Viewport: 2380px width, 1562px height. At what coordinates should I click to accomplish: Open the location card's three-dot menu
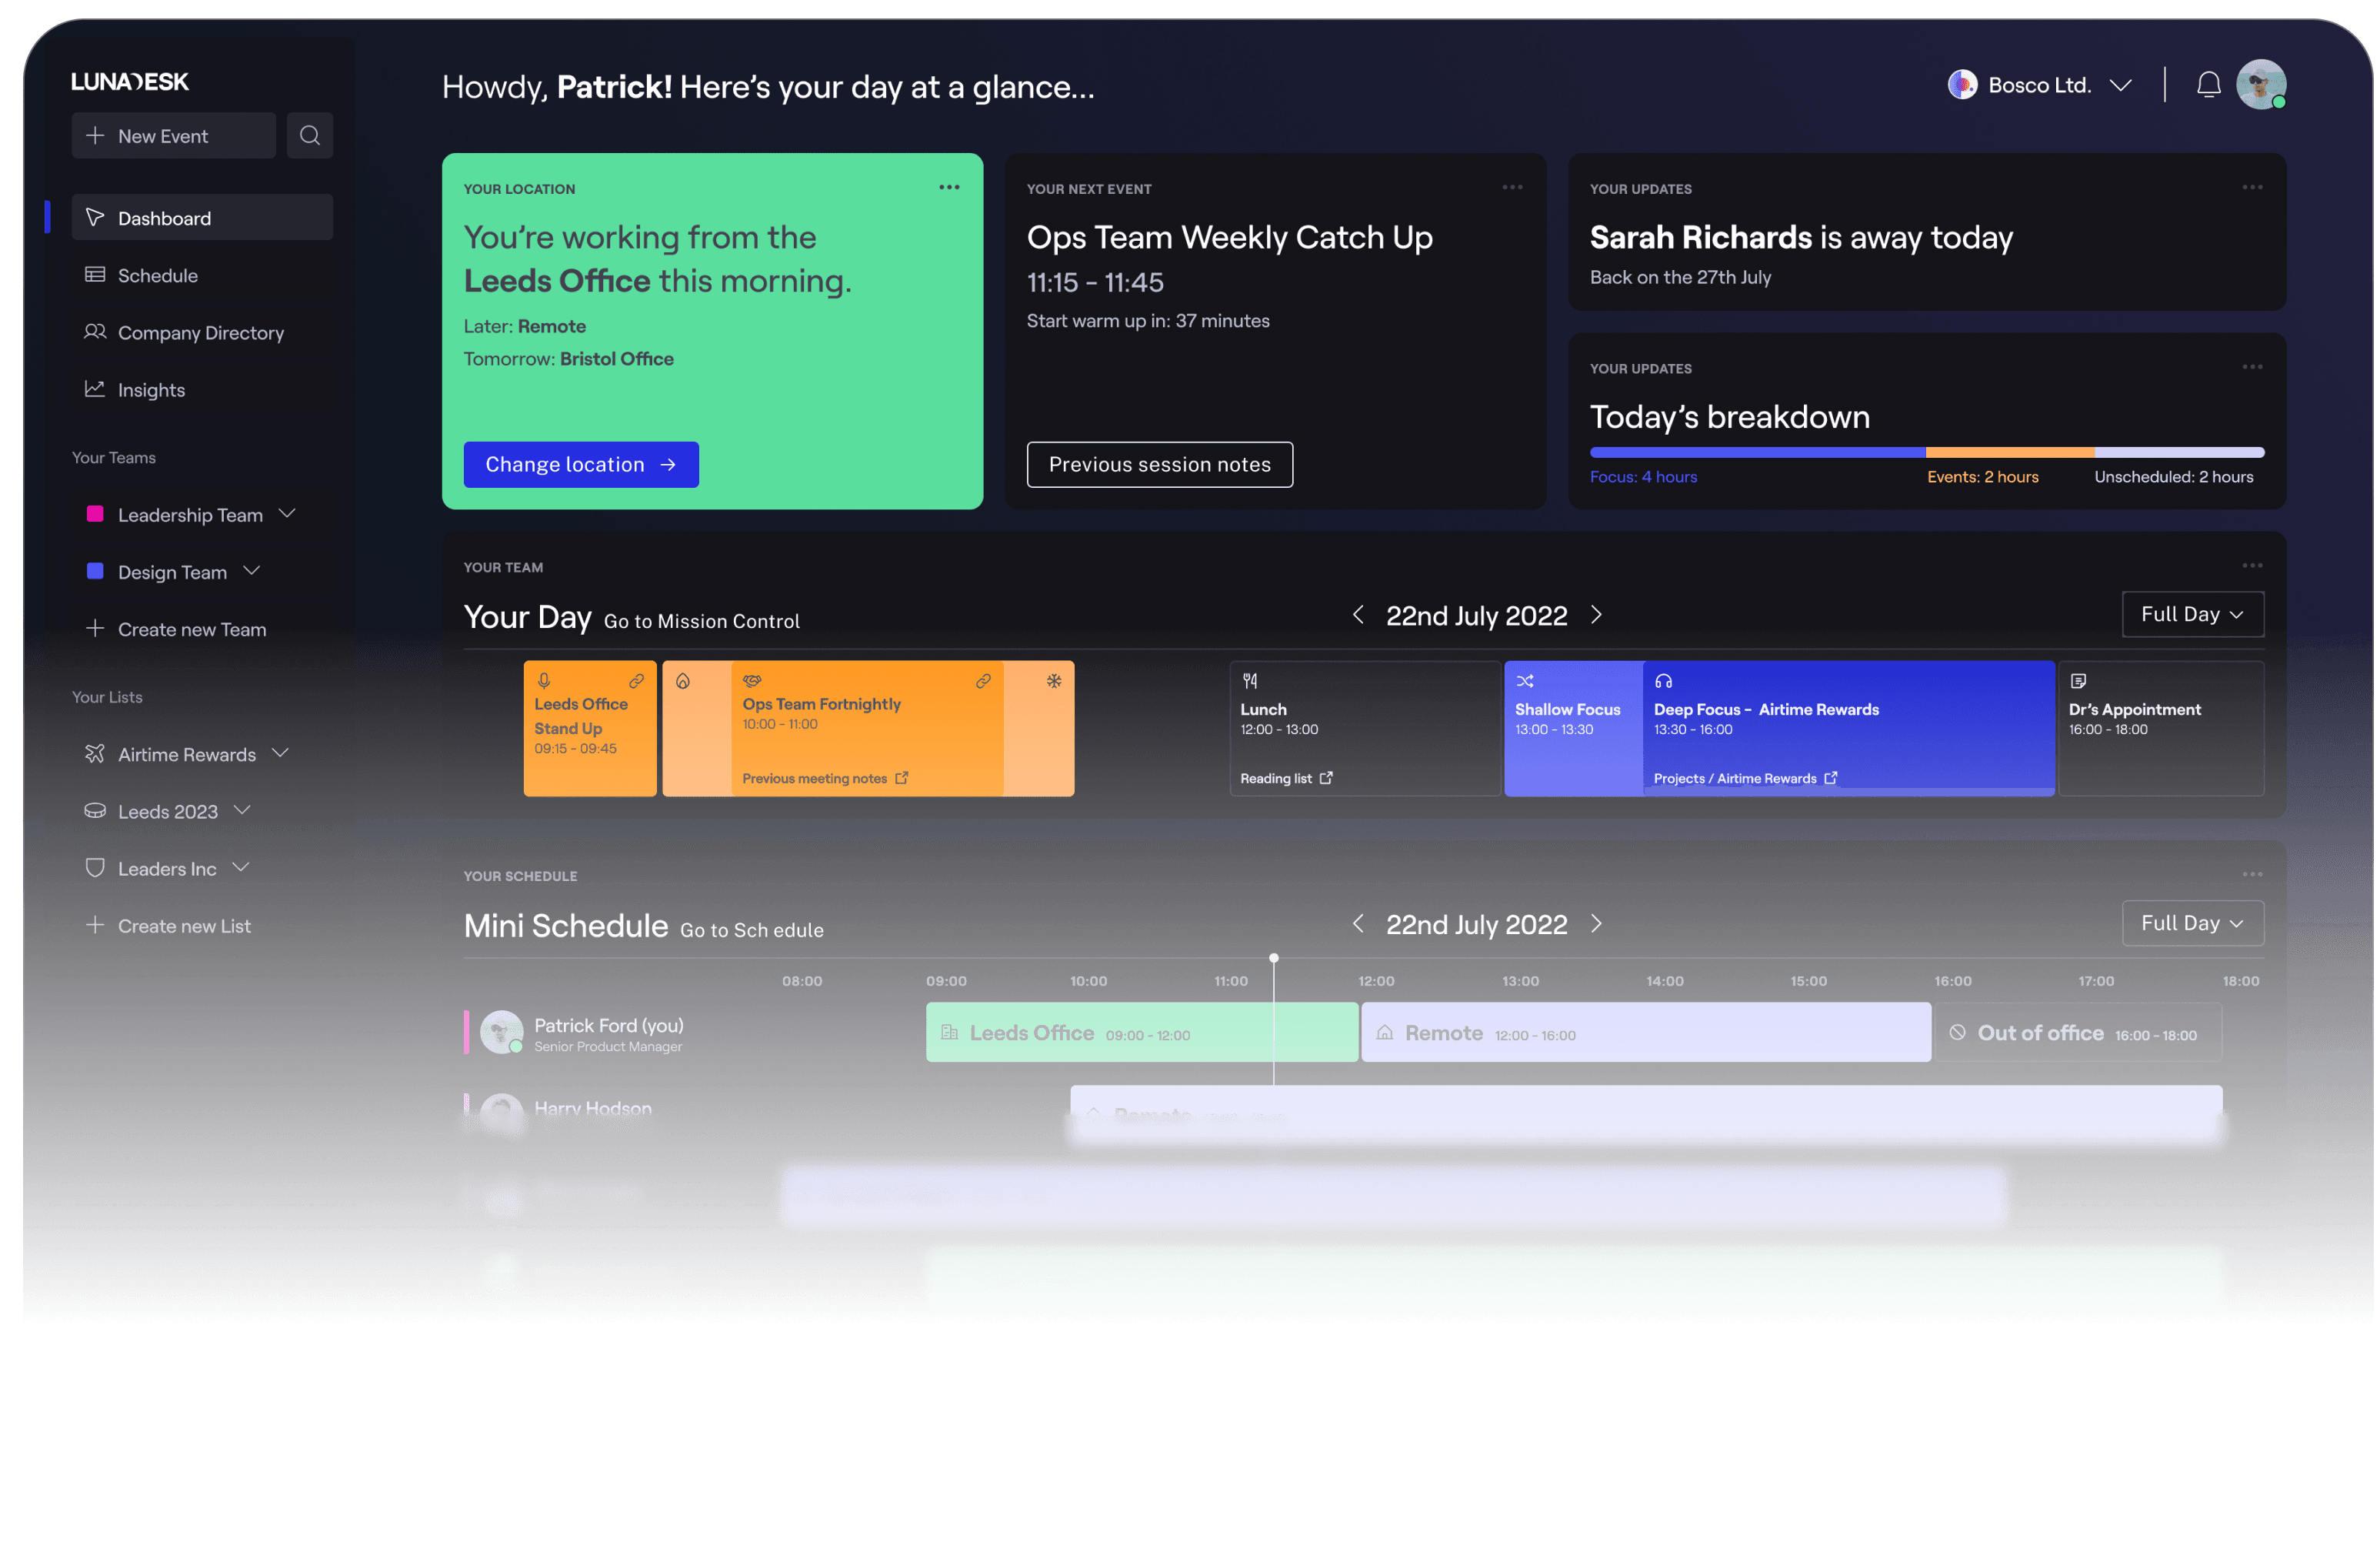point(949,187)
